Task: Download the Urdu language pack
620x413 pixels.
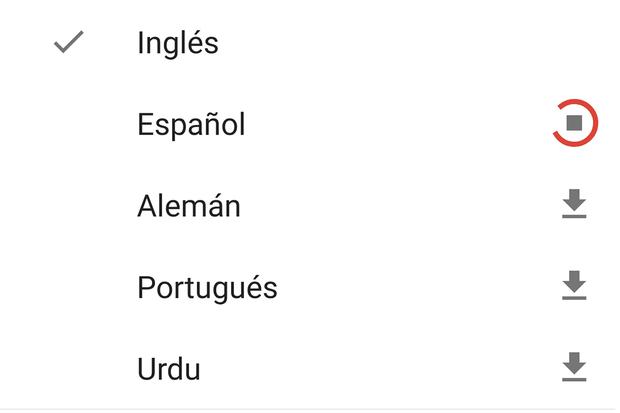Action: tap(573, 368)
